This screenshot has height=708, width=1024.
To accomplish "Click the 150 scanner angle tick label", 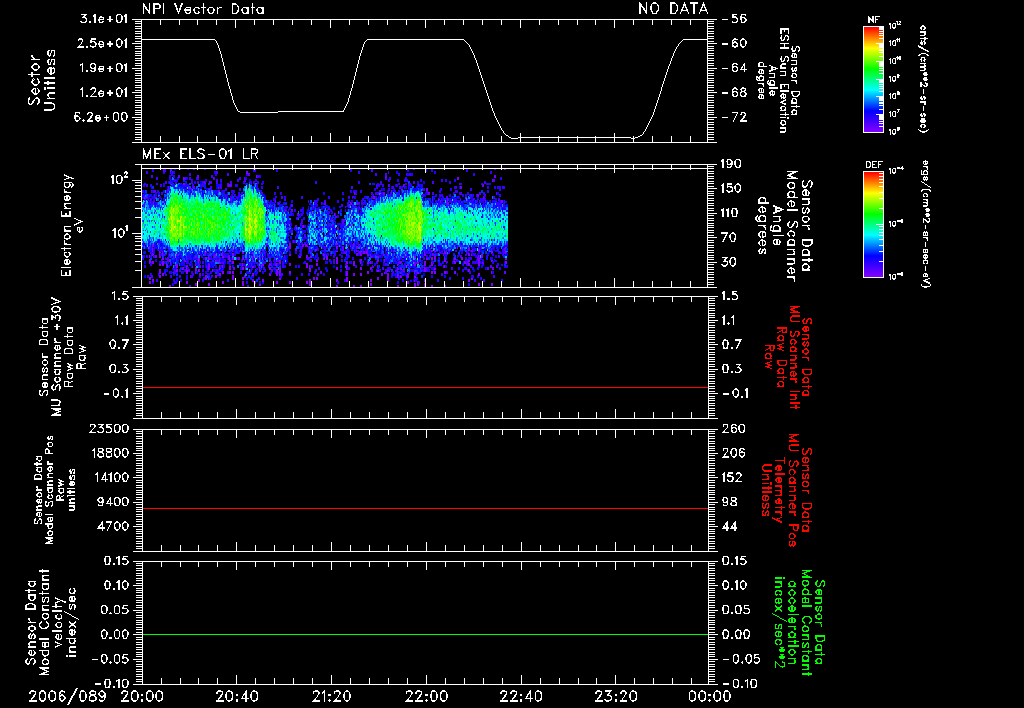I will coord(731,189).
